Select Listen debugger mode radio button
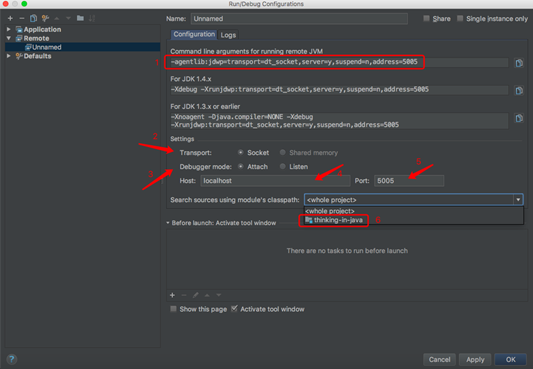533x369 pixels. [x=282, y=166]
